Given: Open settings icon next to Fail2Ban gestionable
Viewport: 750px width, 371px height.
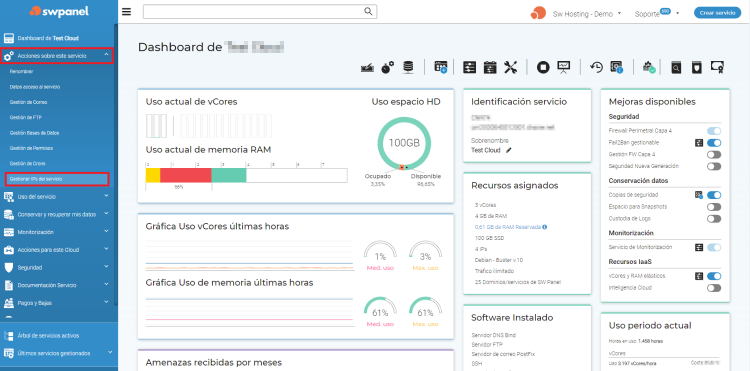Looking at the screenshot, I should (698, 142).
